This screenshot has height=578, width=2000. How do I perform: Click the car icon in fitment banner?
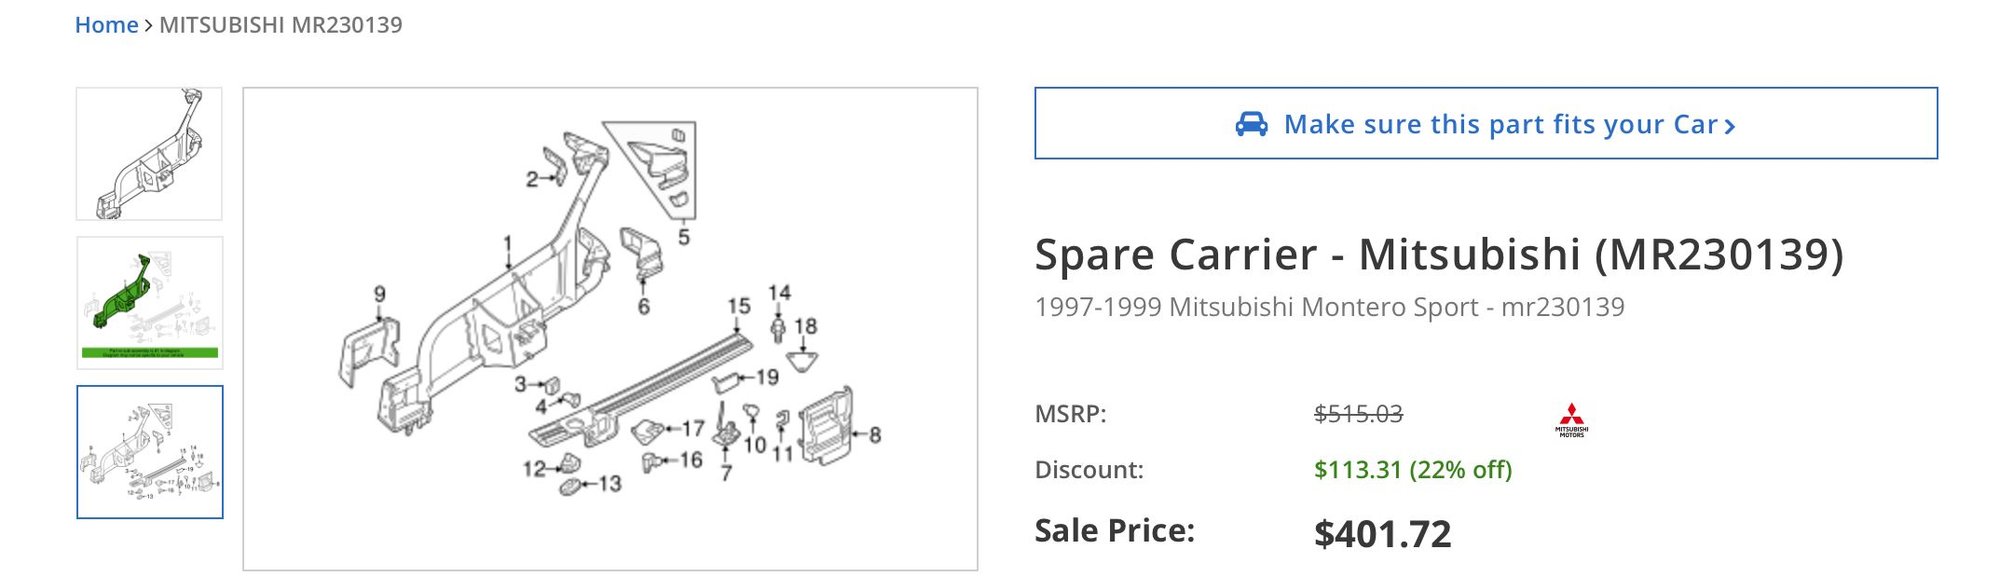(1251, 124)
